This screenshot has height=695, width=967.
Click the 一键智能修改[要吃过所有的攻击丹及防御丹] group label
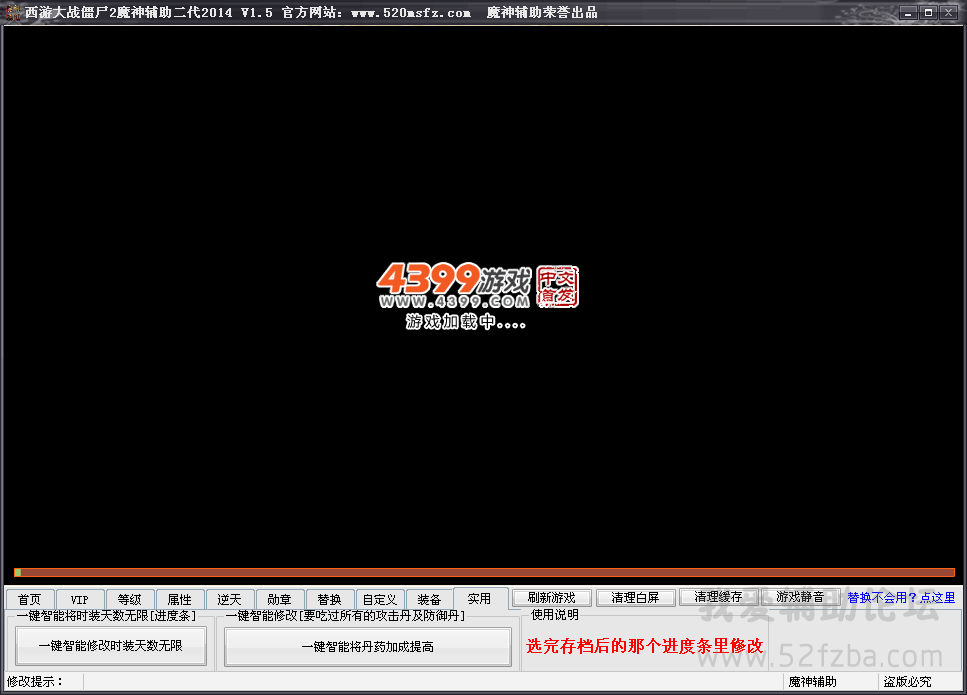(345, 615)
